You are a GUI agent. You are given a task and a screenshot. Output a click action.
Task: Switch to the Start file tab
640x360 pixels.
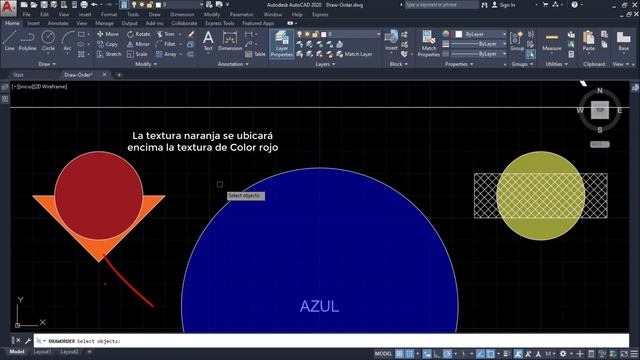18,75
